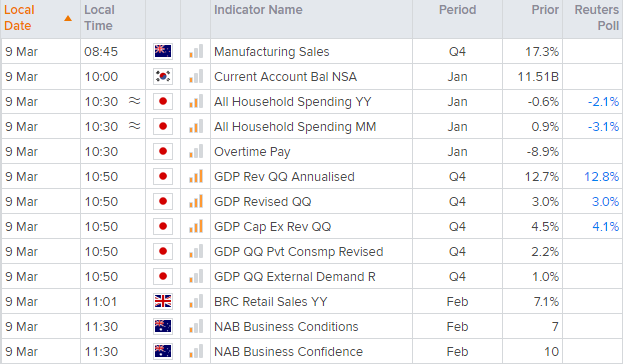Click the Indicator Name column header
The height and width of the screenshot is (364, 623).
[258, 10]
